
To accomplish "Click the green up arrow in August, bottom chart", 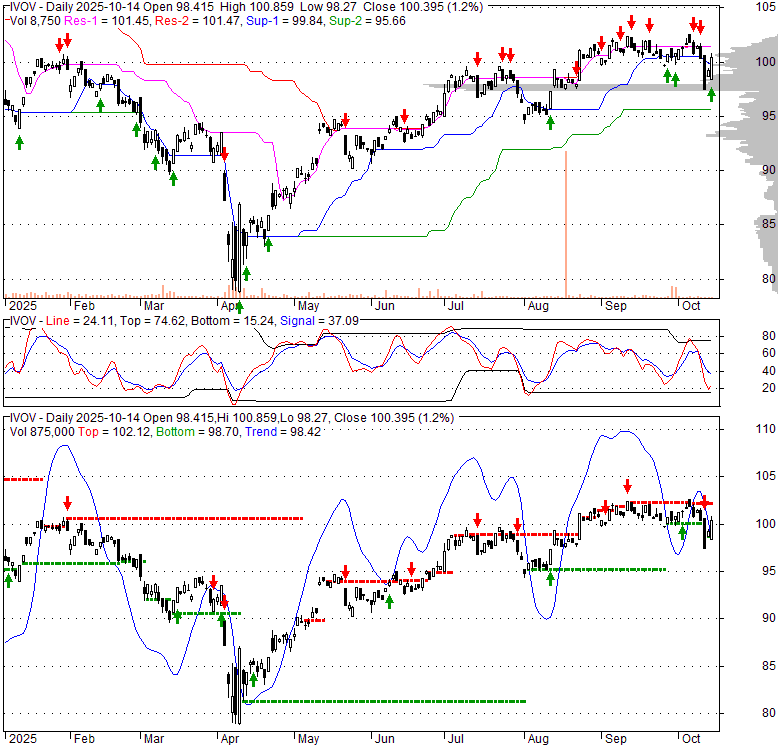I will [550, 579].
